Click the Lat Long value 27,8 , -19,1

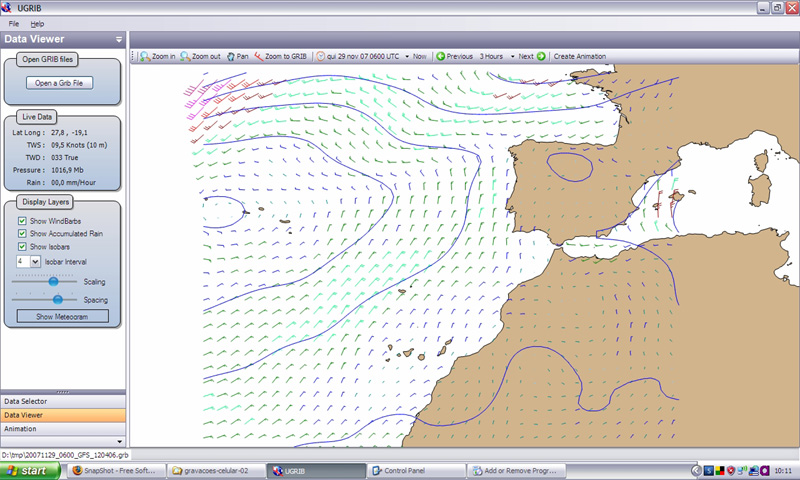coord(69,133)
